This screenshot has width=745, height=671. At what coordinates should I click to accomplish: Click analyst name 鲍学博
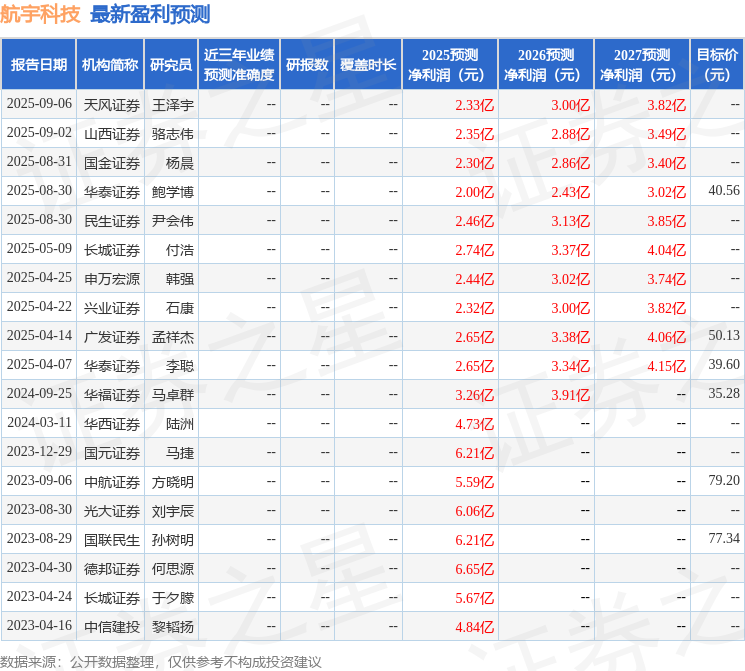pos(172,192)
